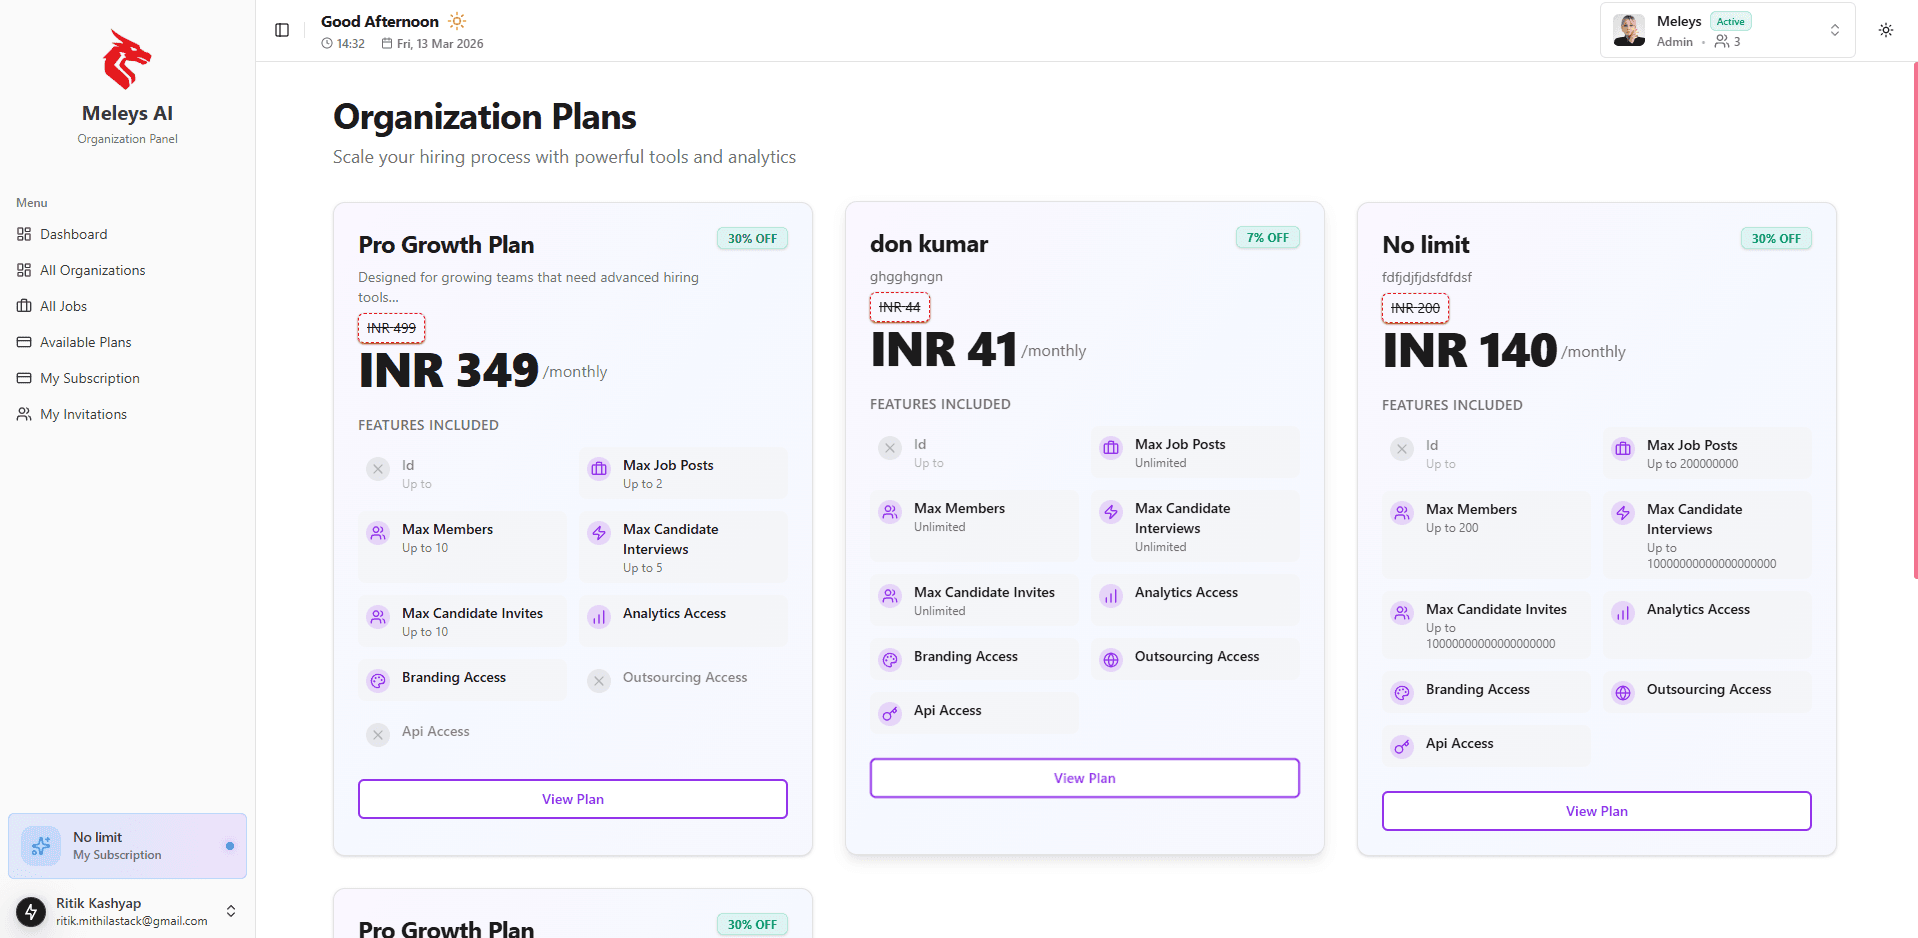The height and width of the screenshot is (938, 1918).
Task: Click the Analytics Access chart icon in Pro Growth Plan
Action: (x=598, y=617)
